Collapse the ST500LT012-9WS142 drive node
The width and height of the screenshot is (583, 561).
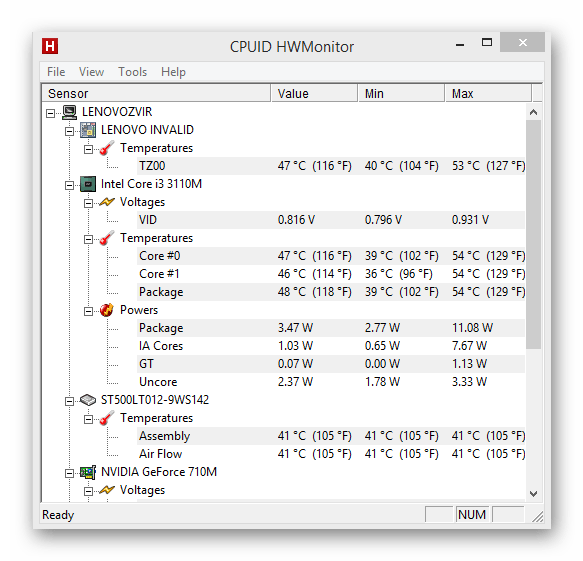[69, 401]
